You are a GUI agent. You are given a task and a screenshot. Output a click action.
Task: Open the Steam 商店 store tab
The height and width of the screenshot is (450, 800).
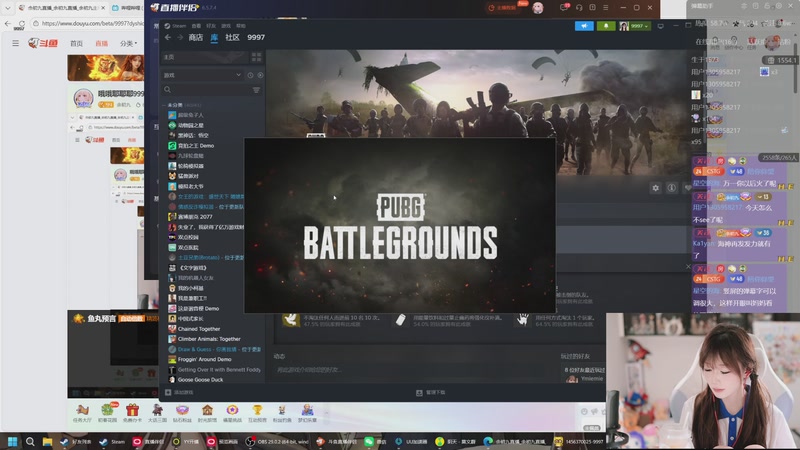(195, 37)
